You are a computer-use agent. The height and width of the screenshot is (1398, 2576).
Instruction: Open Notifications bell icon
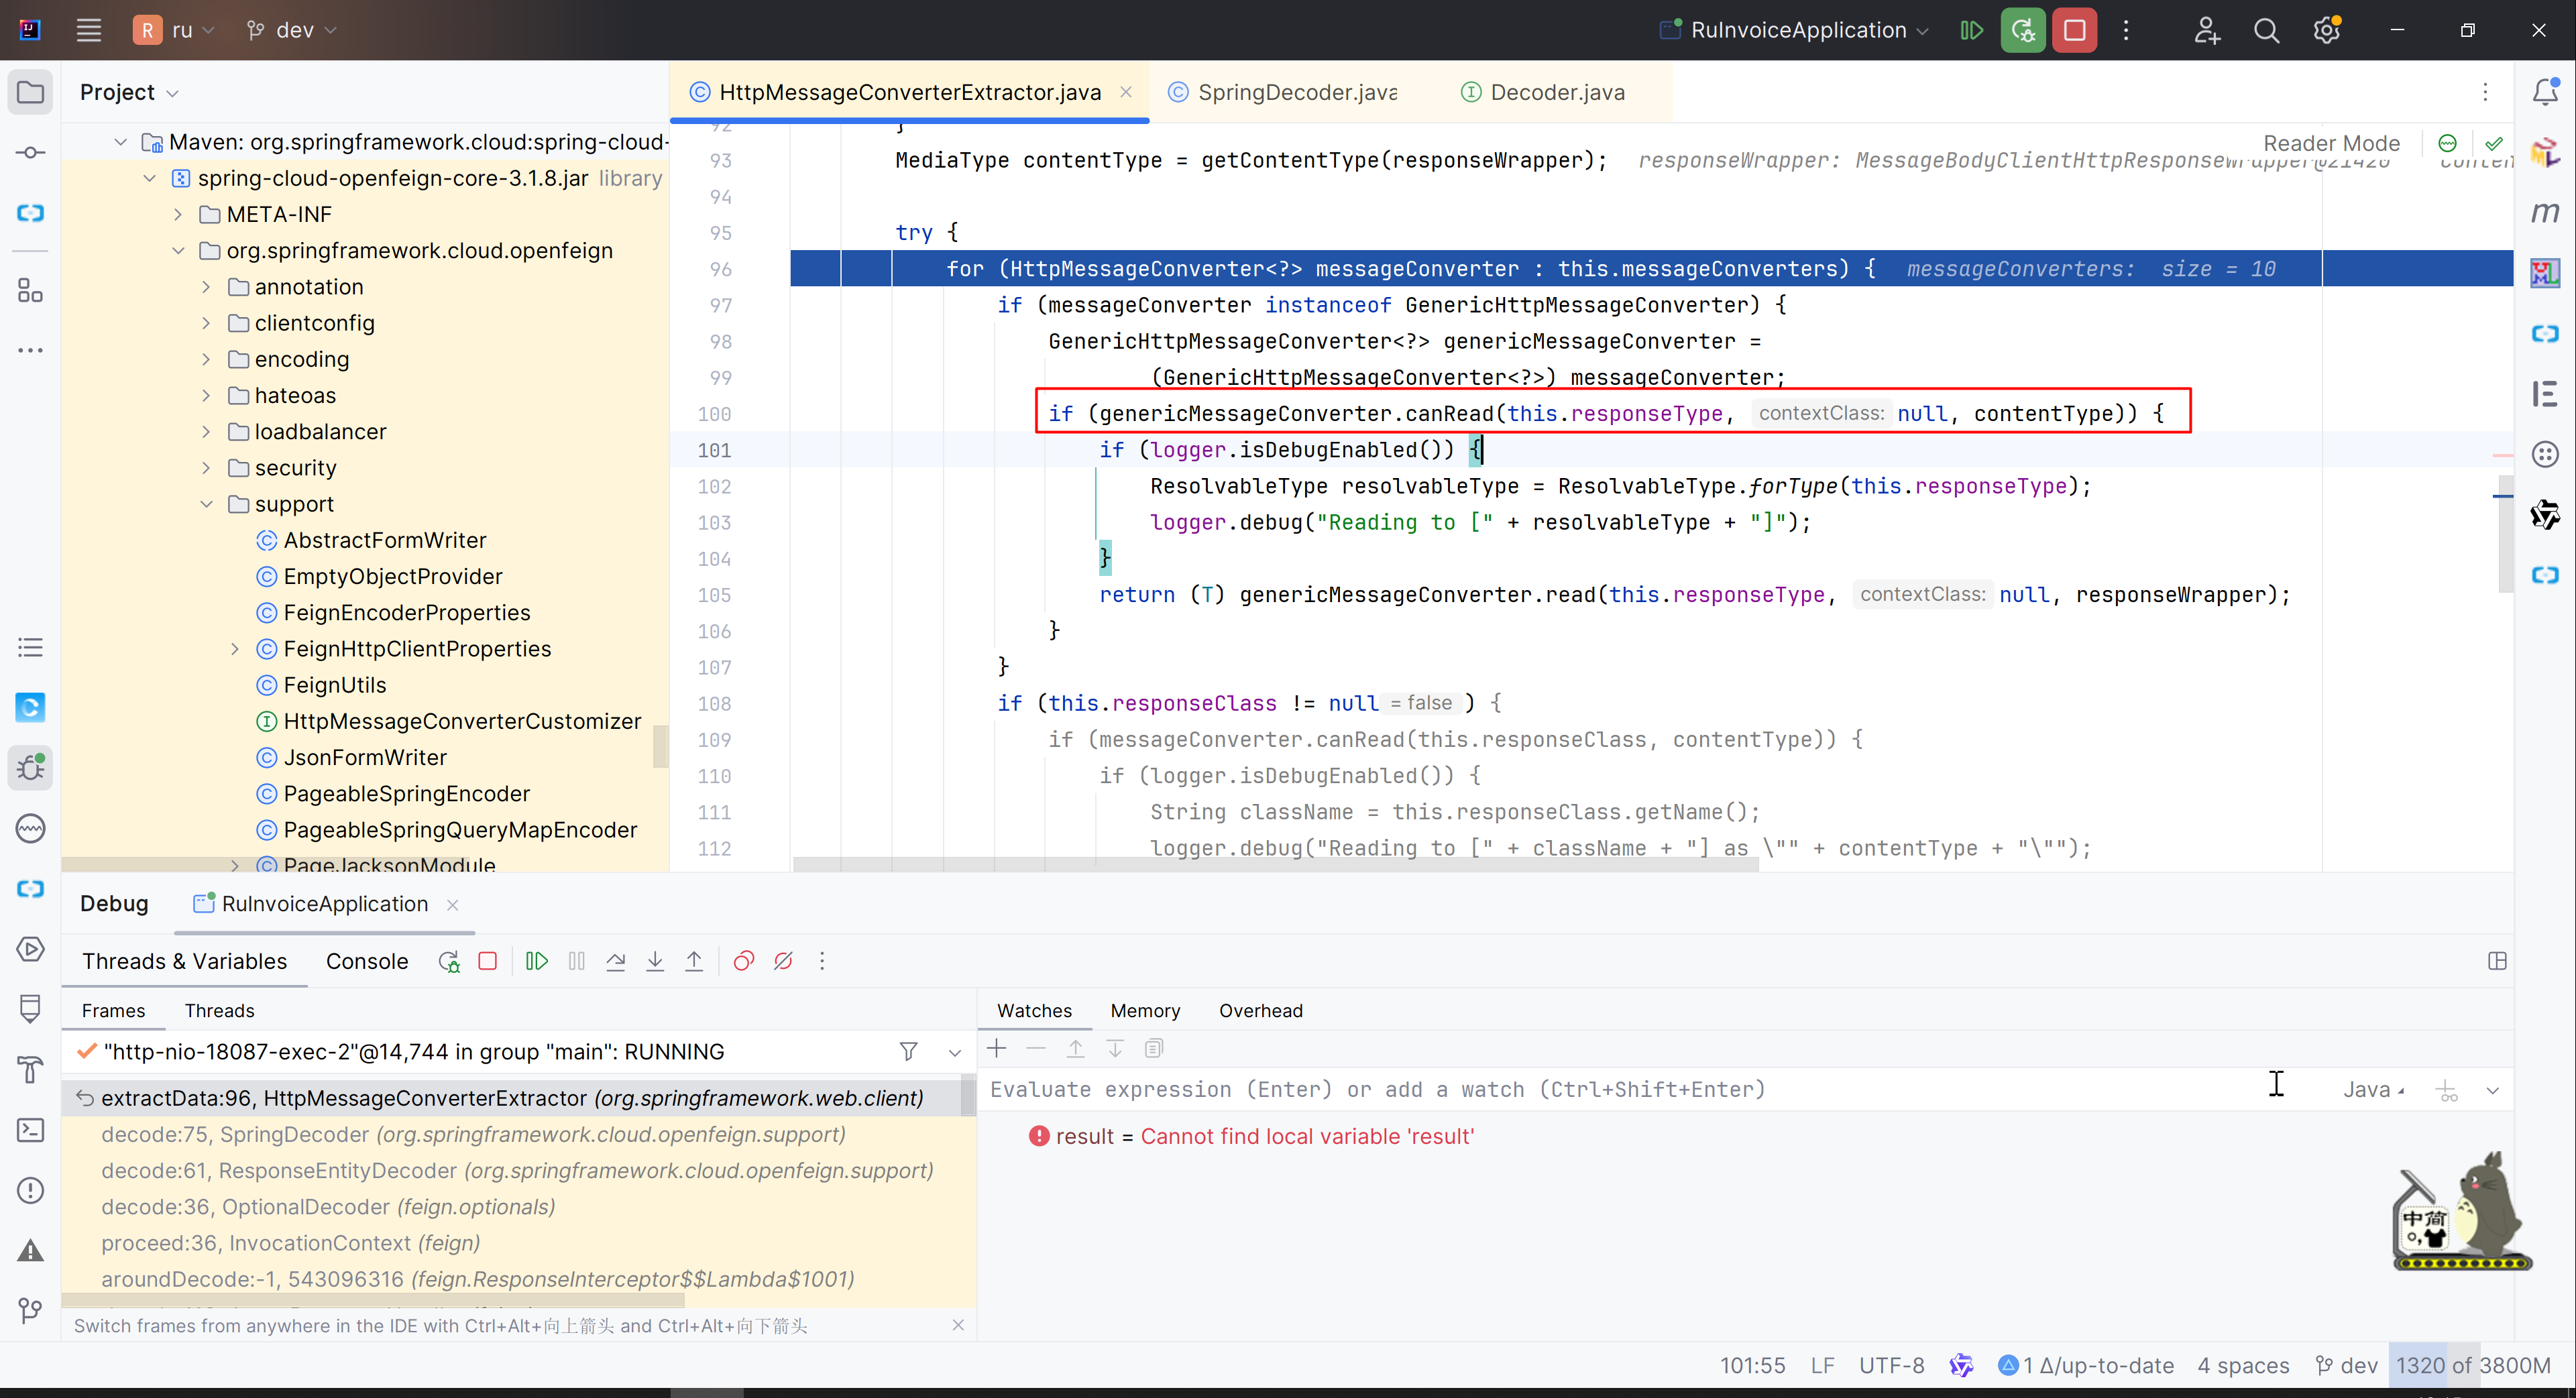(x=2545, y=92)
